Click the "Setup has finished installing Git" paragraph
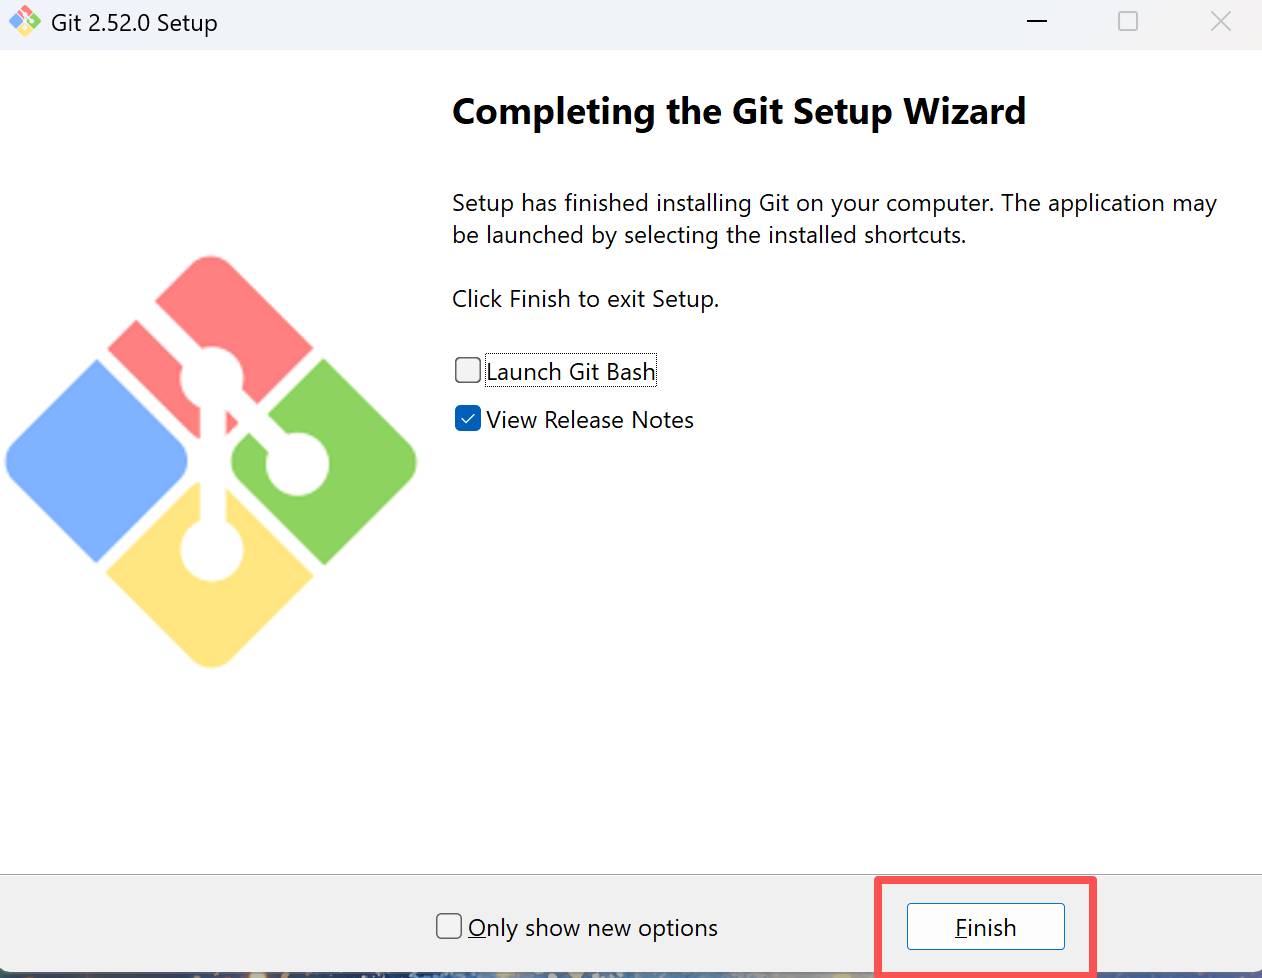The height and width of the screenshot is (978, 1262). [834, 219]
